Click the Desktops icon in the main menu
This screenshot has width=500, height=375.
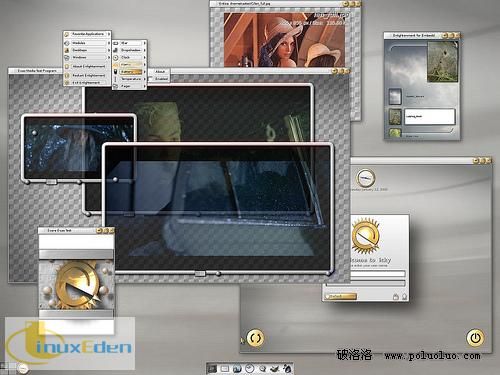(67, 50)
